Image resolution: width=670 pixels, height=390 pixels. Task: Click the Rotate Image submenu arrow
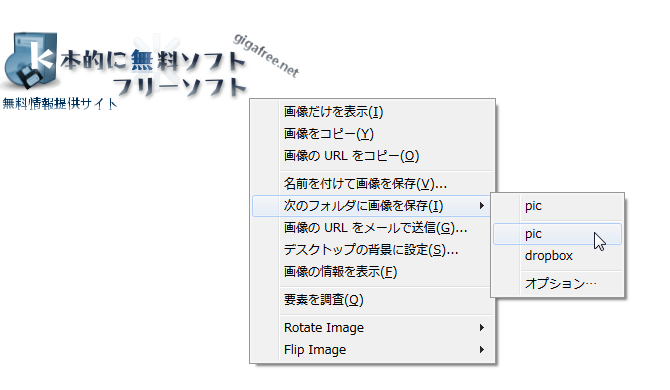tap(482, 328)
